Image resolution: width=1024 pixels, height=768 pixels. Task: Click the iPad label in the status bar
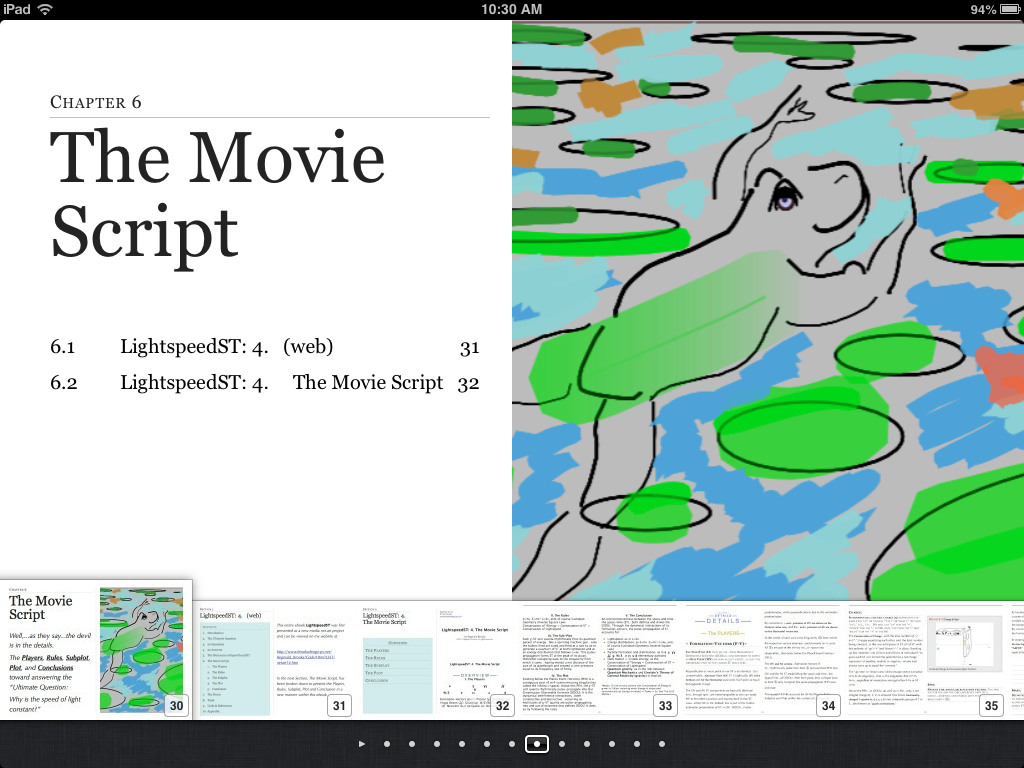click(x=16, y=10)
